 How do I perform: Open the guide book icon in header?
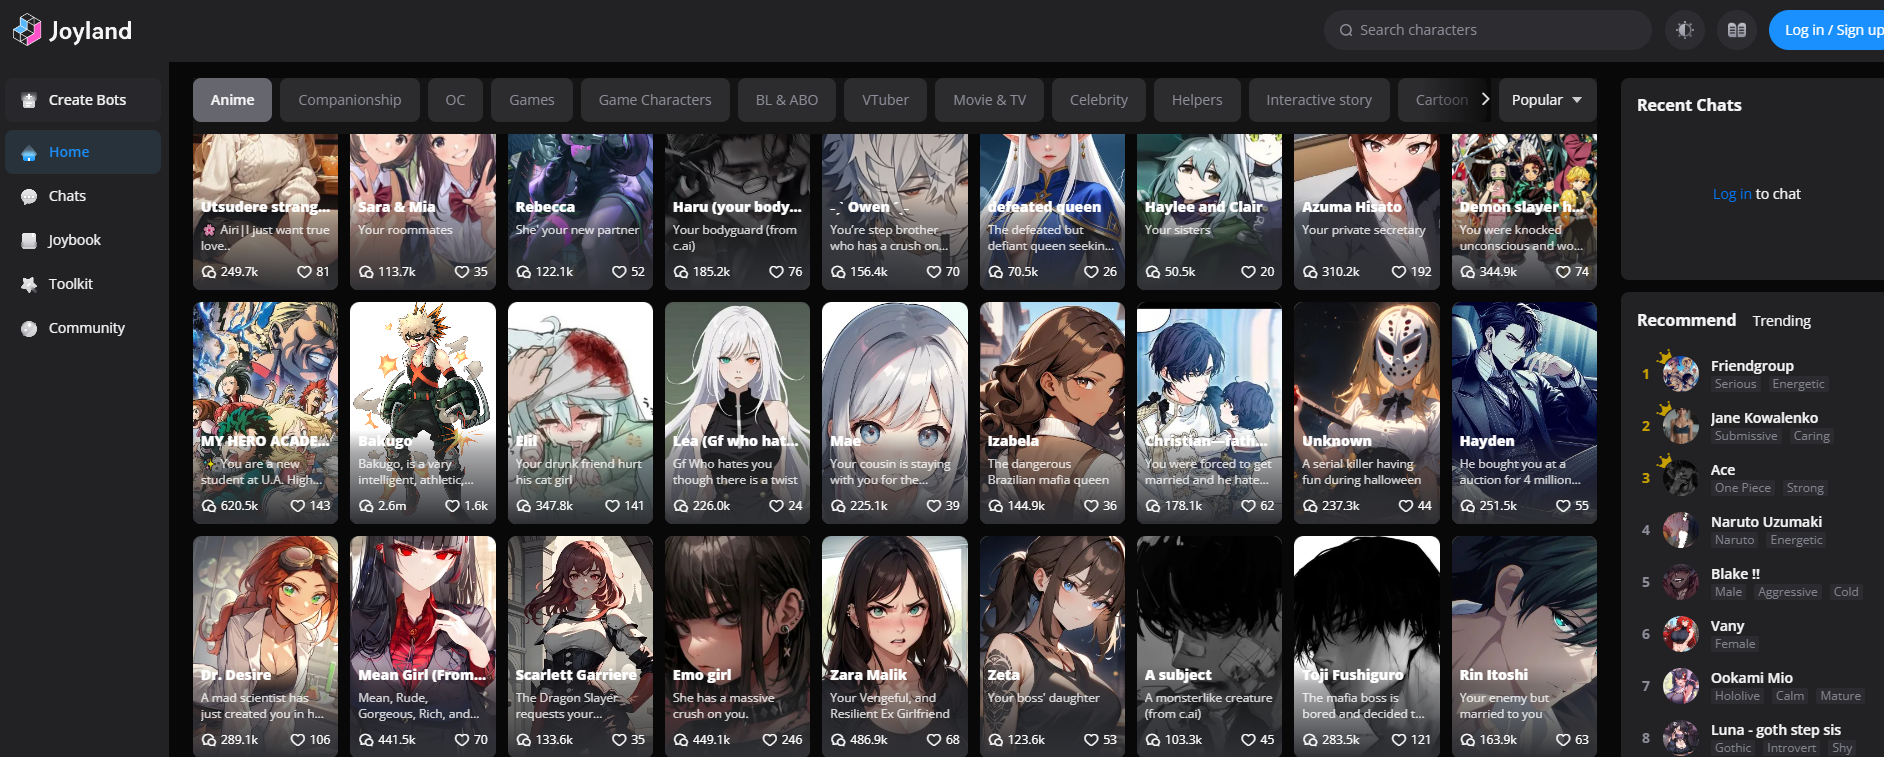point(1737,30)
